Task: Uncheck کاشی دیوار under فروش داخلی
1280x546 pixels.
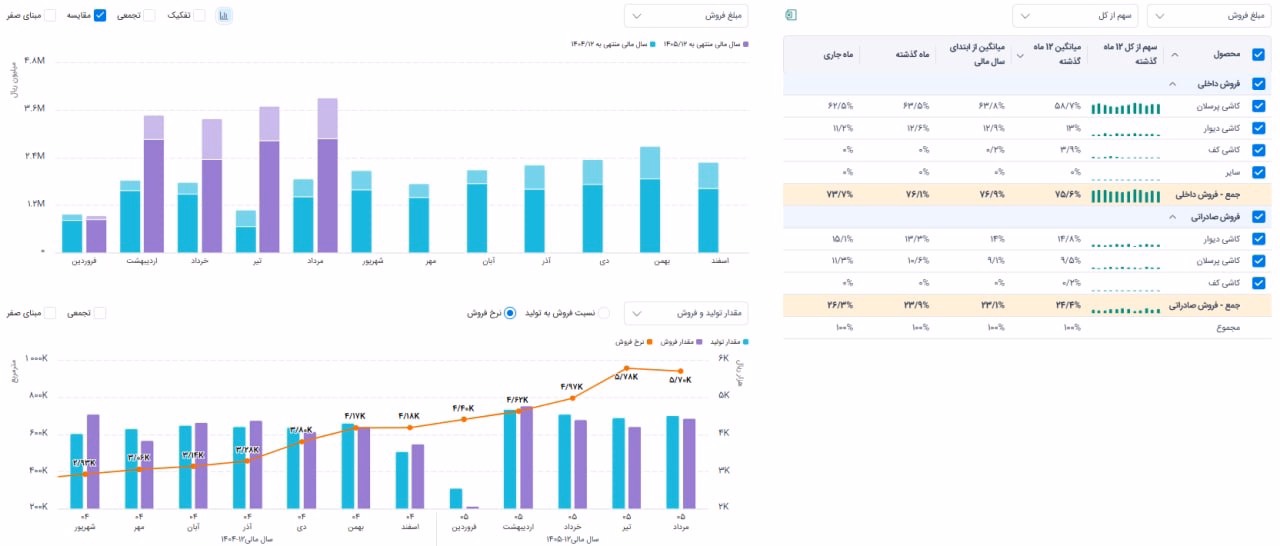Action: point(1259,128)
